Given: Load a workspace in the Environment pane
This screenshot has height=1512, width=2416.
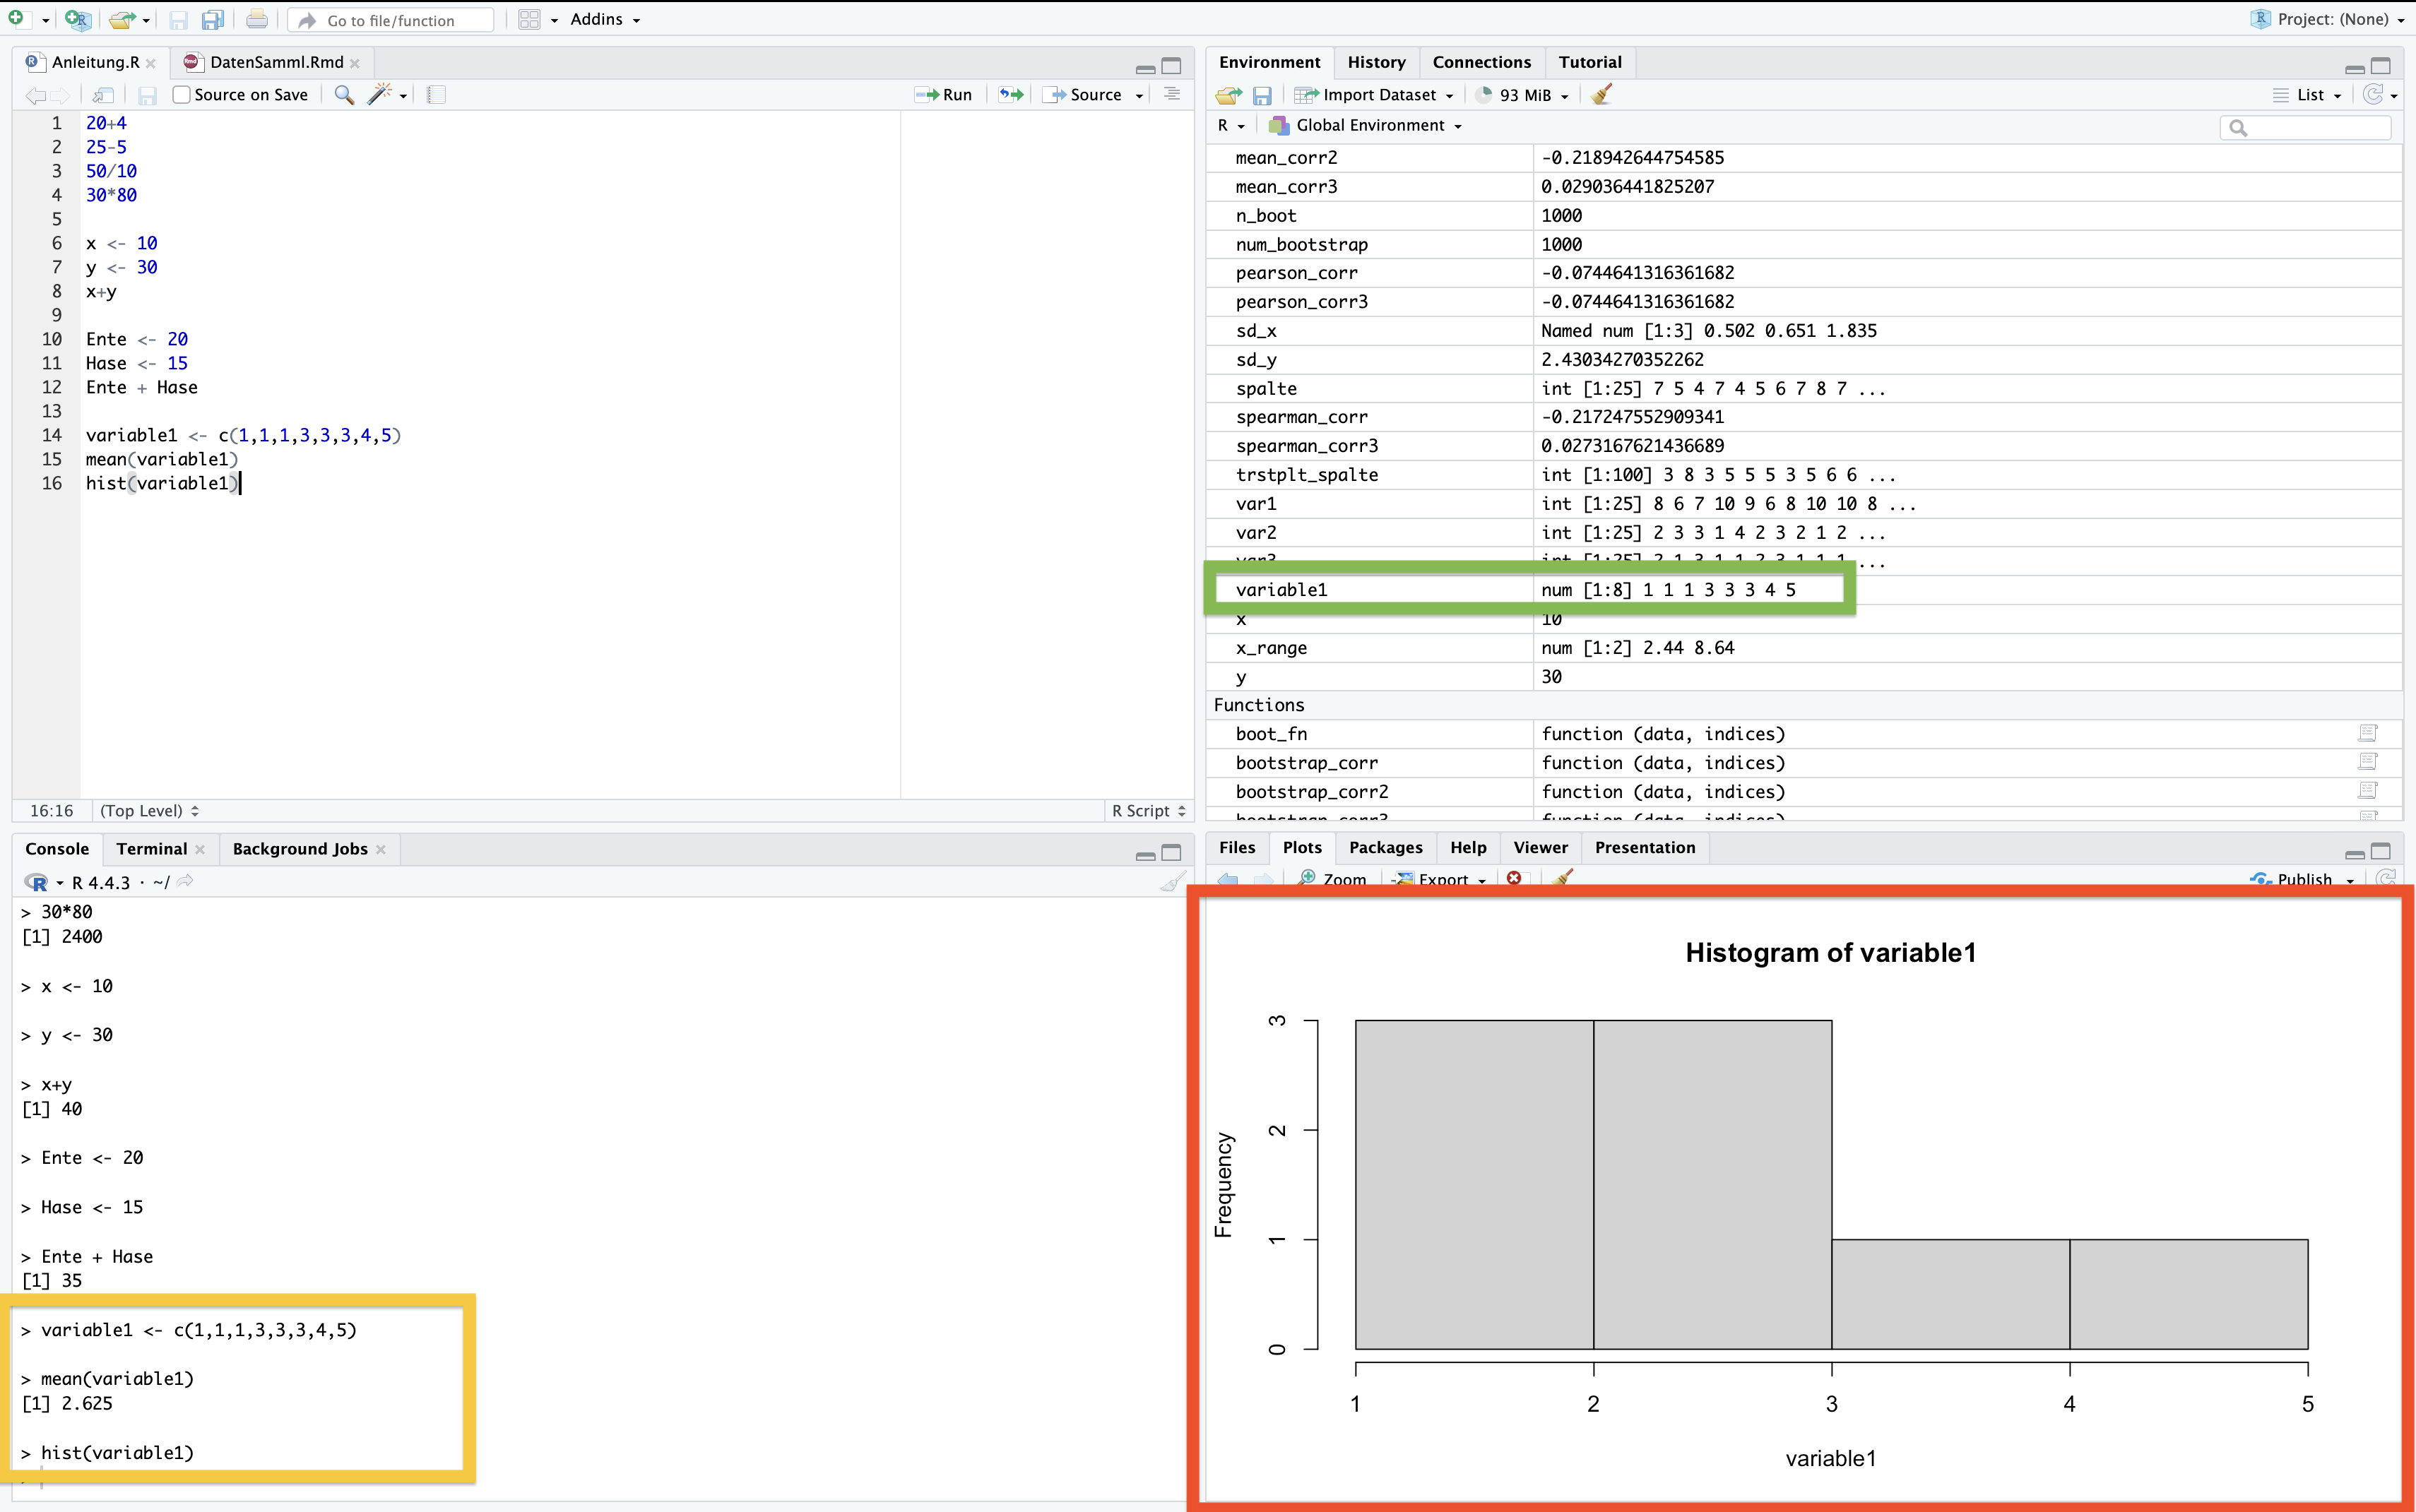Looking at the screenshot, I should (x=1228, y=95).
